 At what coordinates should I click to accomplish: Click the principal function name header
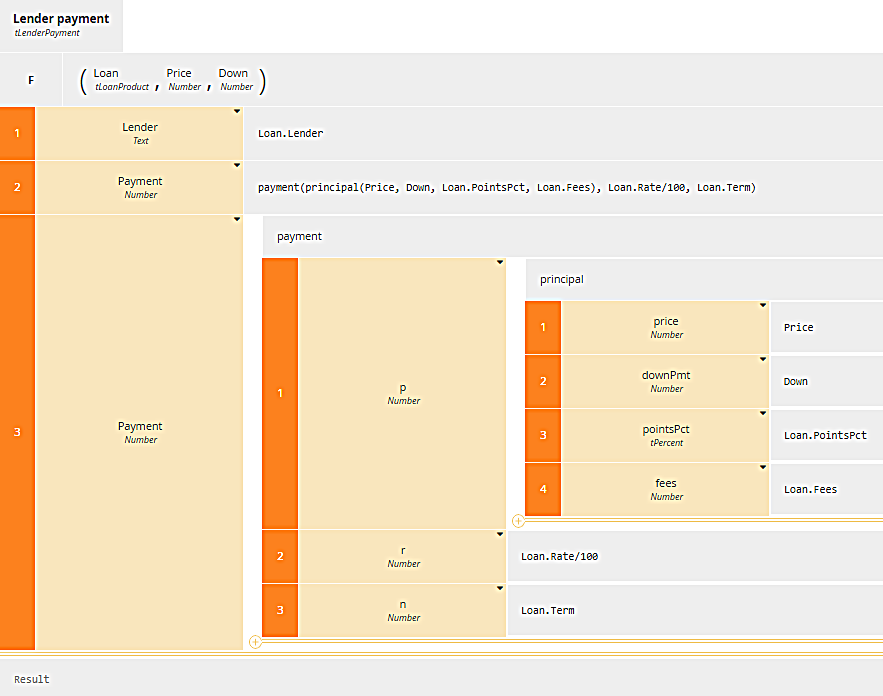pyautogui.click(x=562, y=280)
